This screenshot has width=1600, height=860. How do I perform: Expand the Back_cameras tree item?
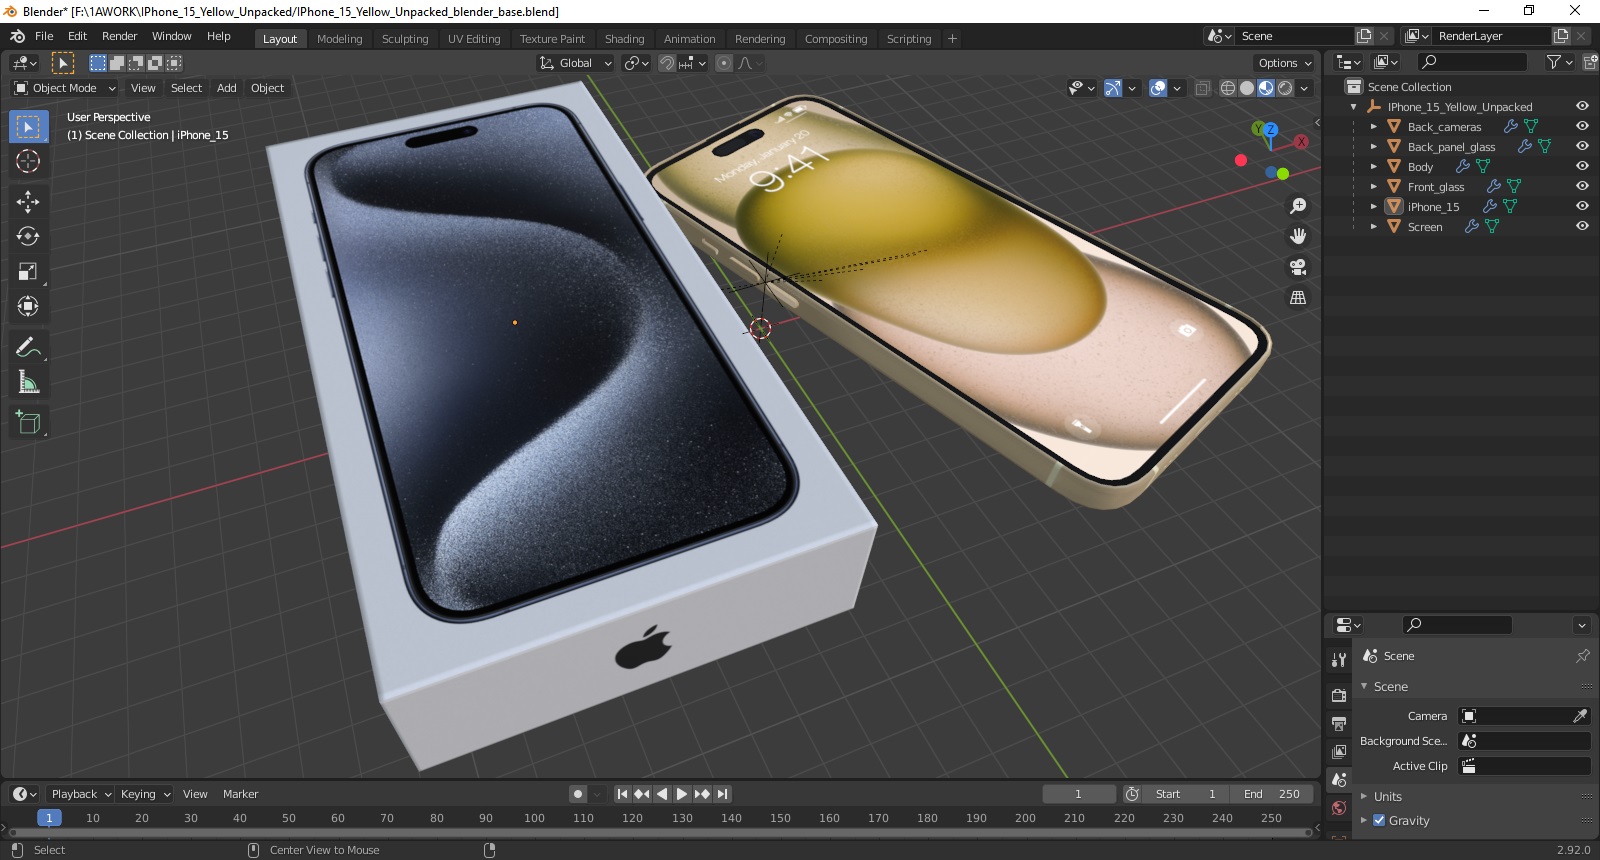(1374, 127)
